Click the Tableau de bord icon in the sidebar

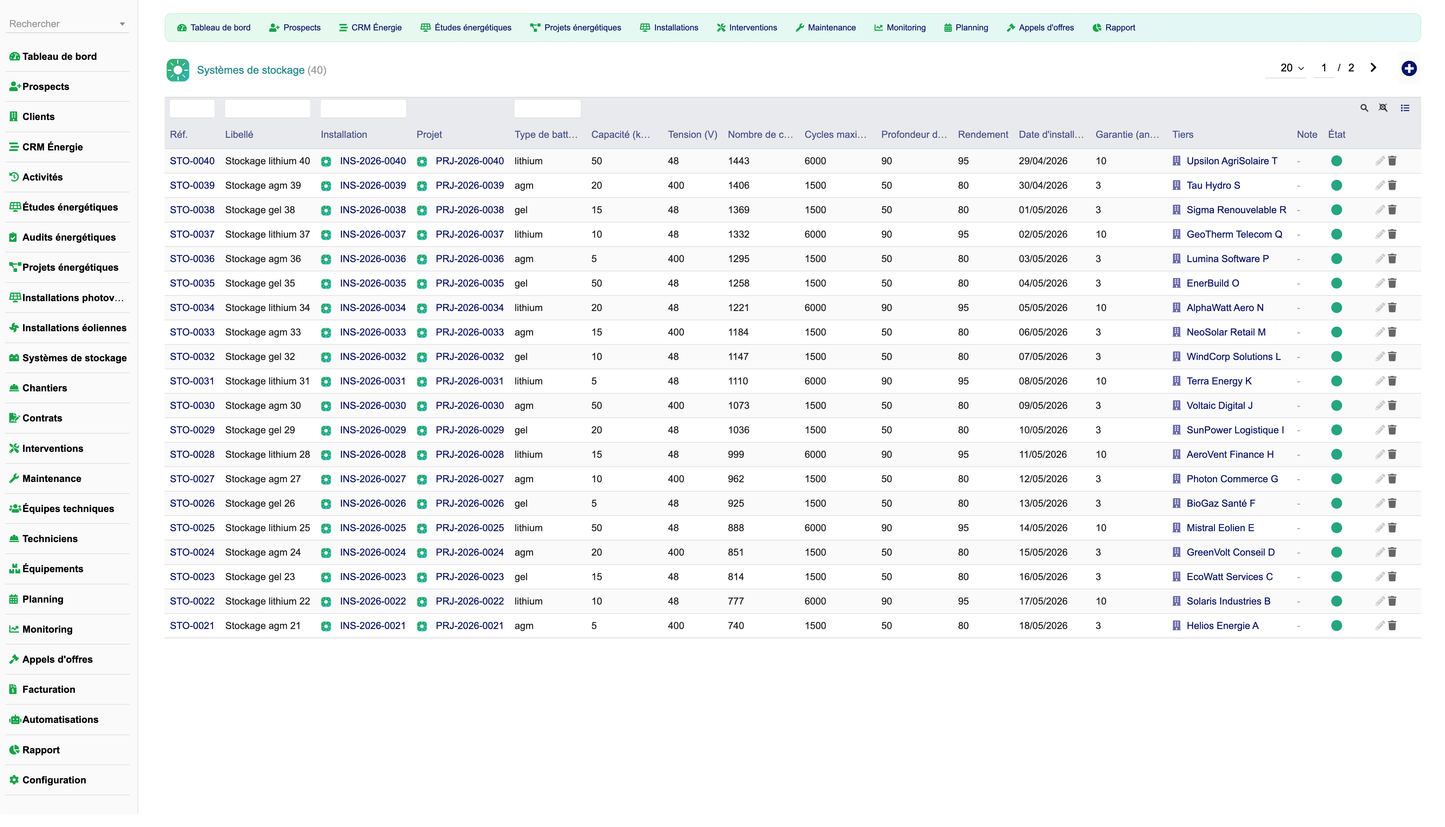[14, 57]
